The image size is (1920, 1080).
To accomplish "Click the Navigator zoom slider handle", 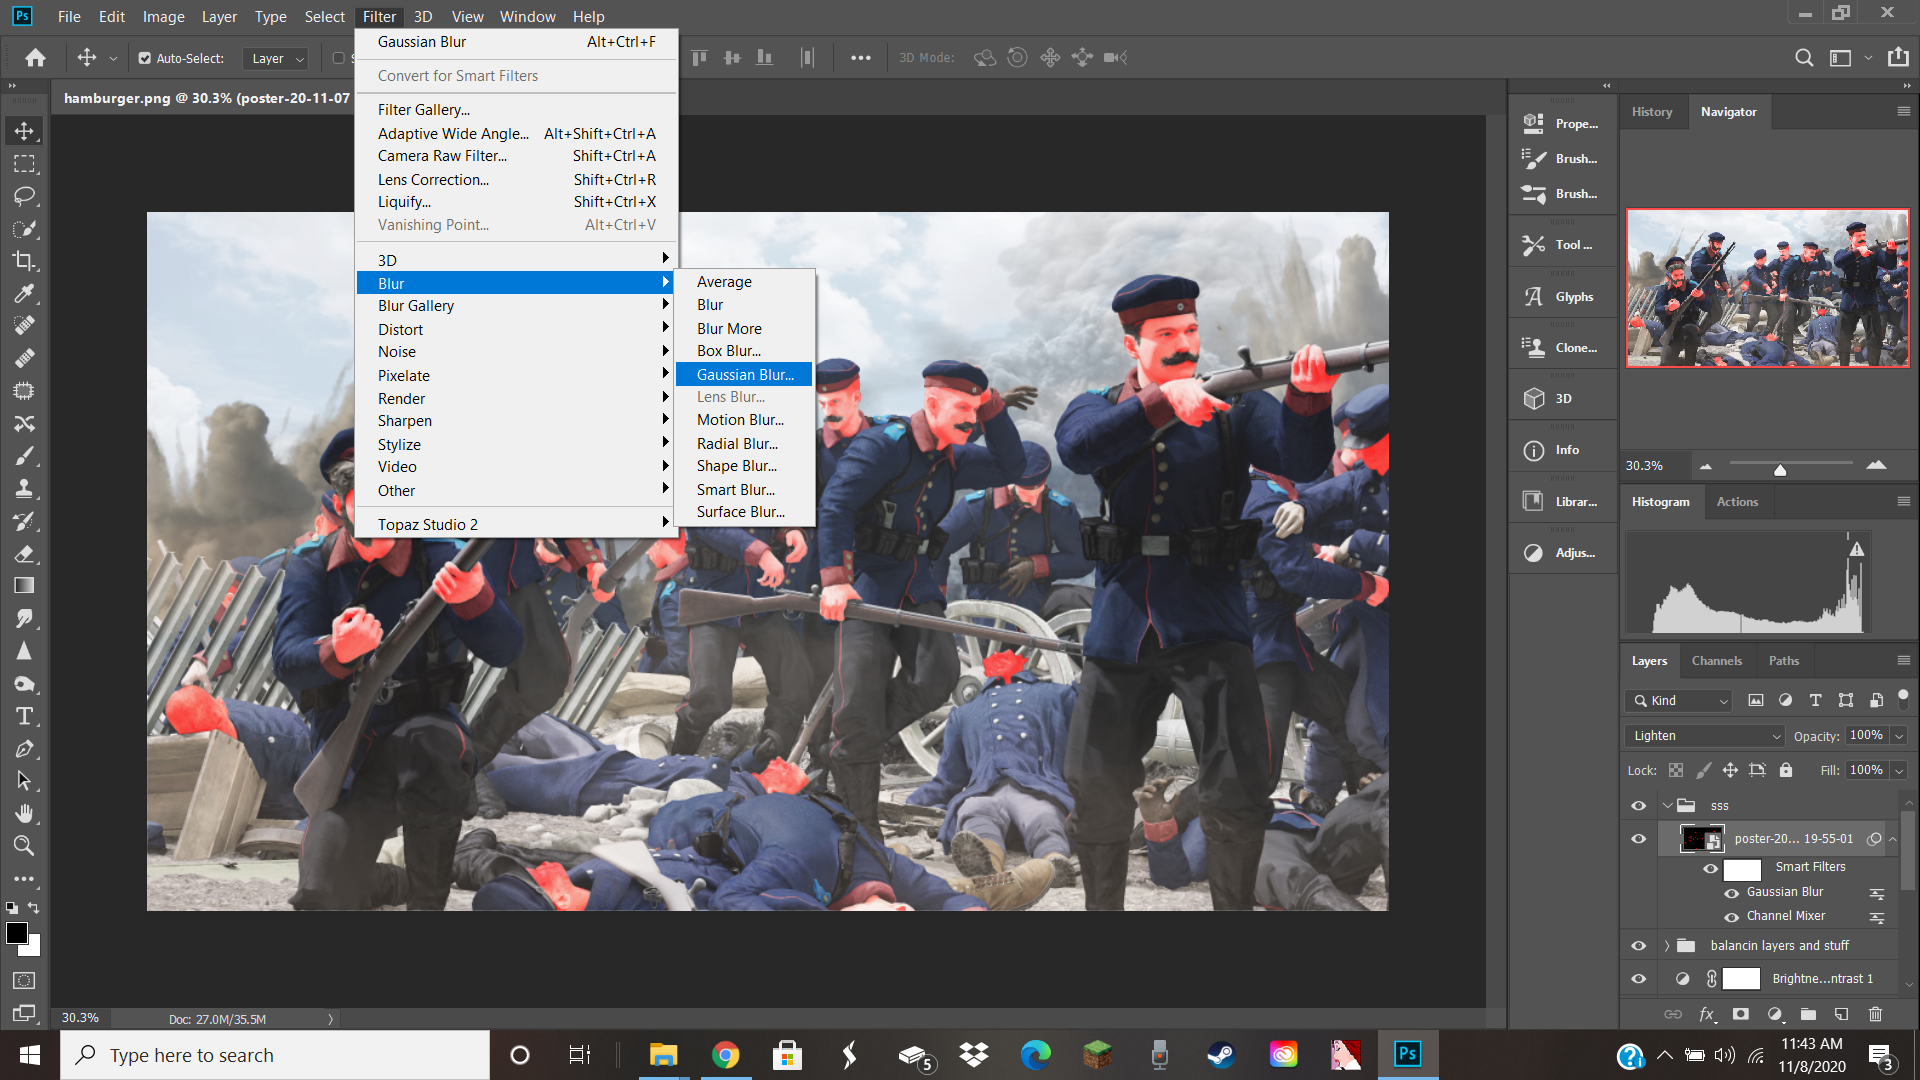I will pyautogui.click(x=1780, y=469).
